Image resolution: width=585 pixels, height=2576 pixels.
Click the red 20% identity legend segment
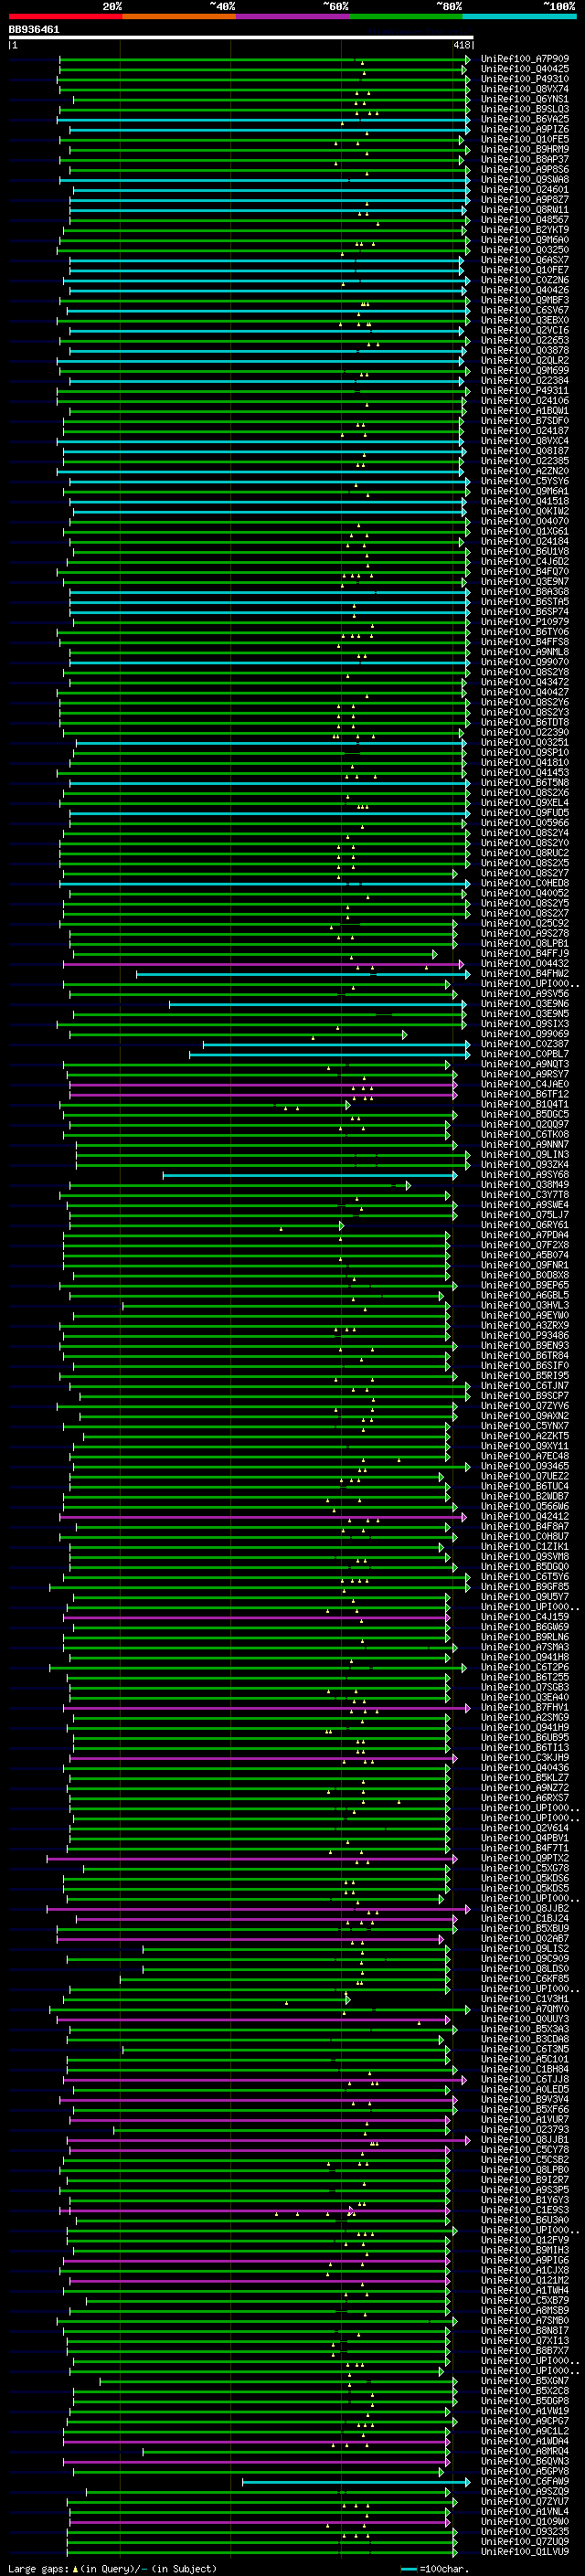click(x=65, y=16)
